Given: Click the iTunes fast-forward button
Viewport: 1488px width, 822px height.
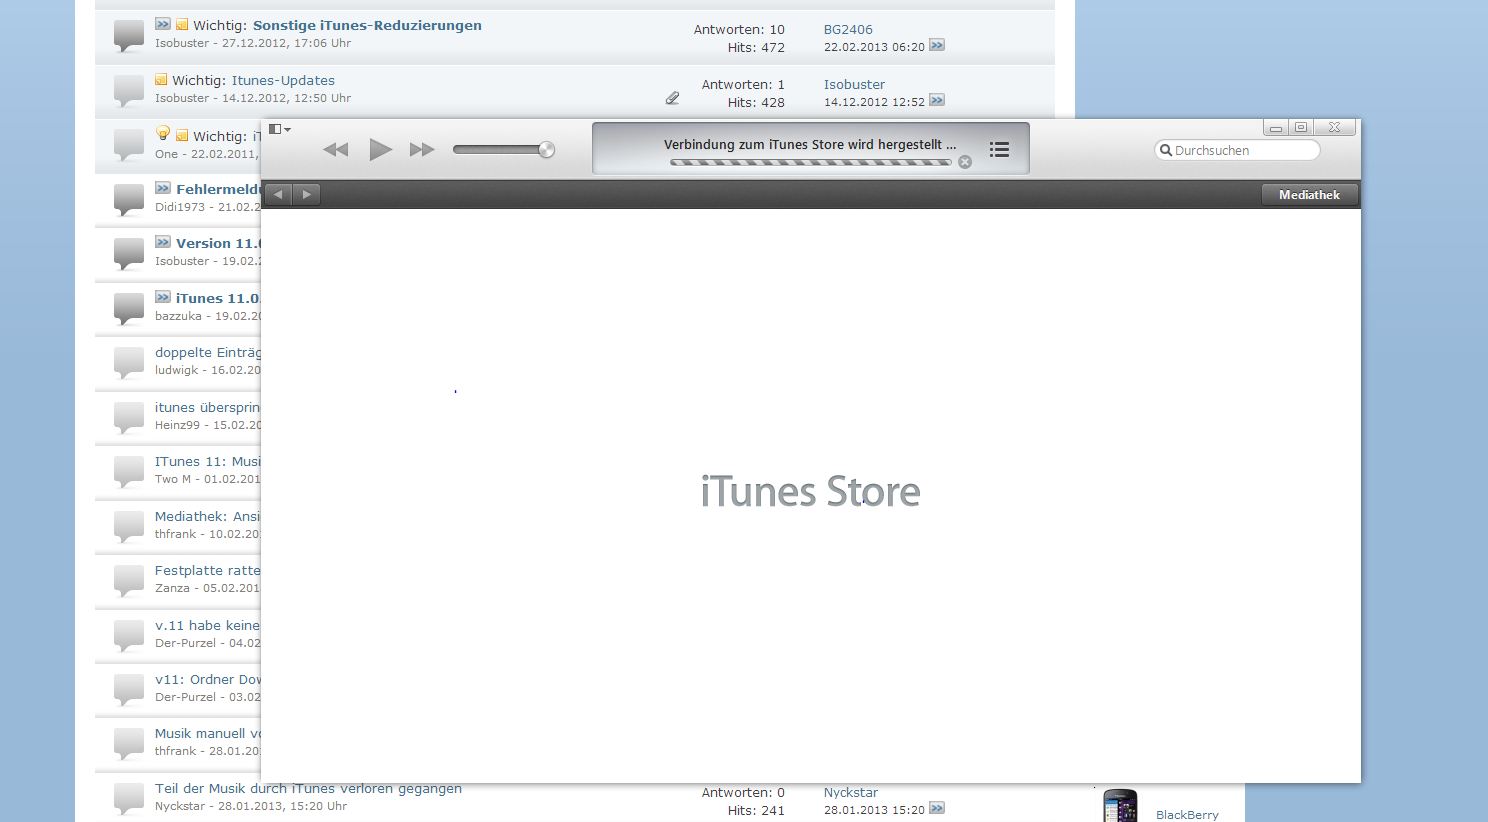Looking at the screenshot, I should point(422,149).
